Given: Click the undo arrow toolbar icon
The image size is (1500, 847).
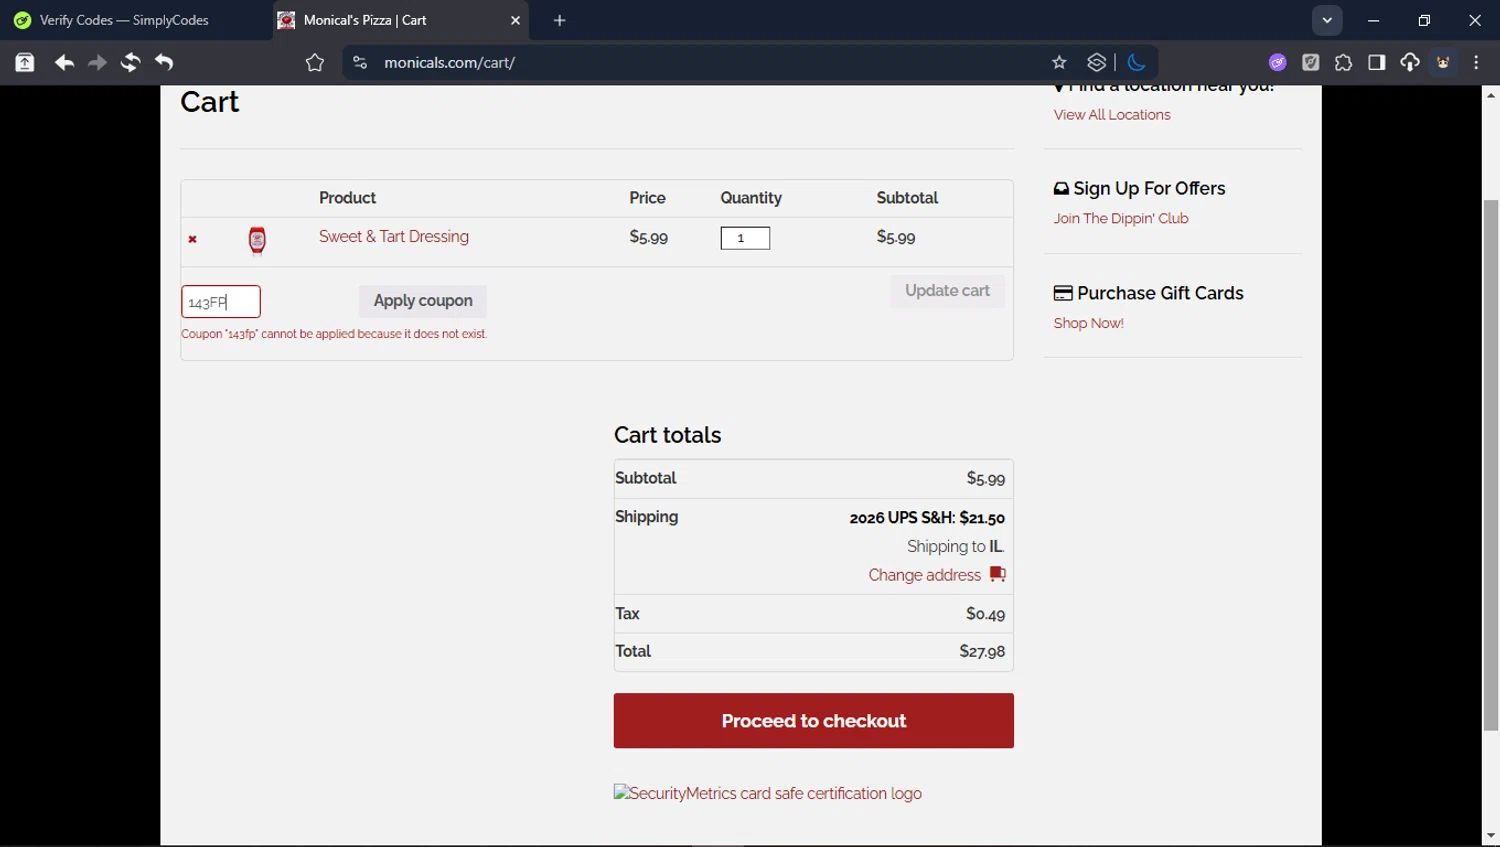Looking at the screenshot, I should (x=164, y=63).
